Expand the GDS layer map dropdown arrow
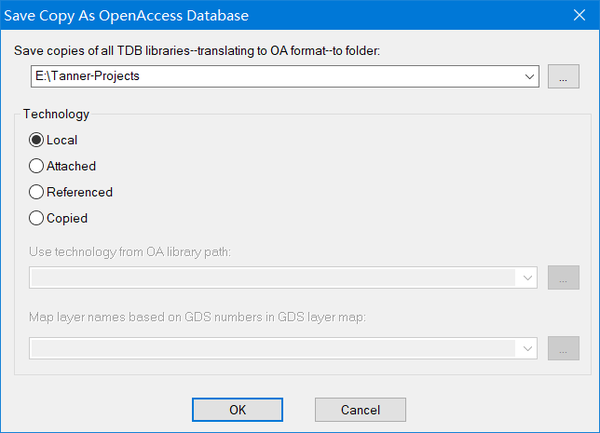Screen dimensions: 600x433 [529, 348]
